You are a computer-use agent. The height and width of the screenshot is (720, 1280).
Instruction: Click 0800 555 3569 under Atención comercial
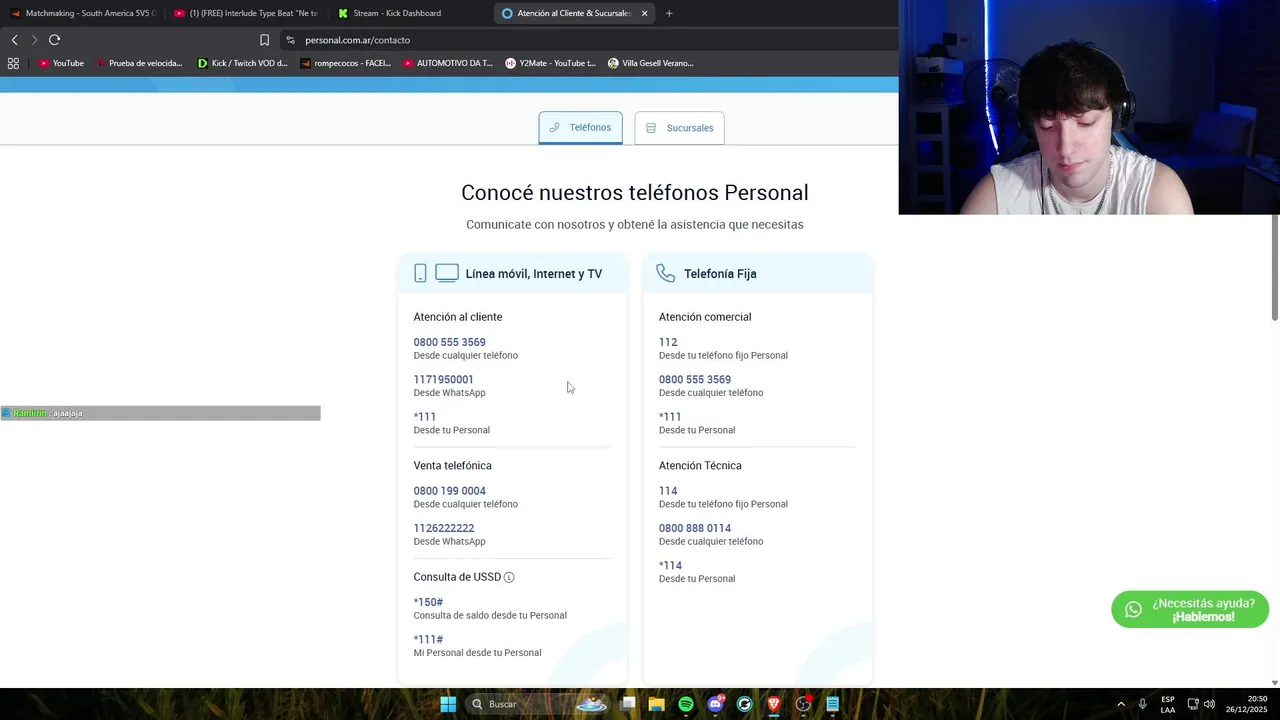click(695, 379)
